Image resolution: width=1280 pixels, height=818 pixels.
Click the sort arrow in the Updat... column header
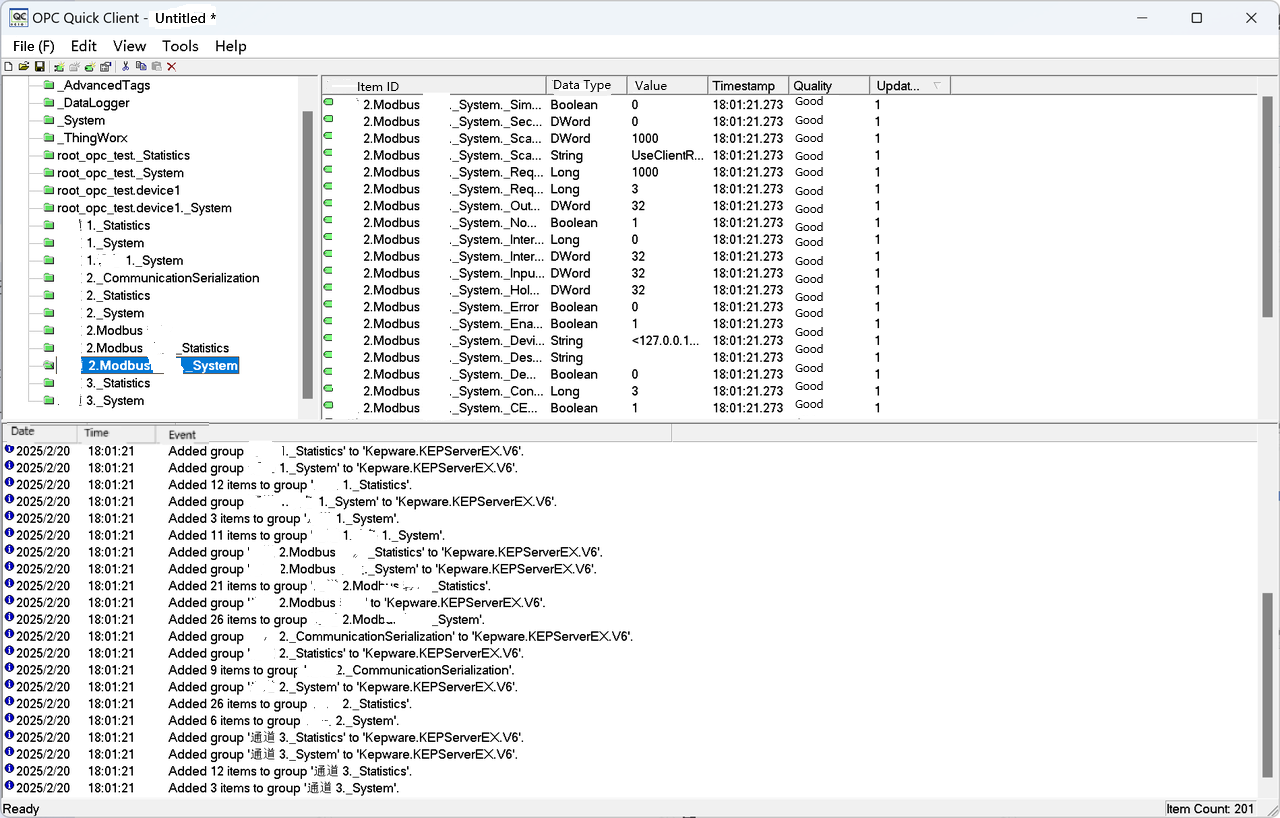936,86
